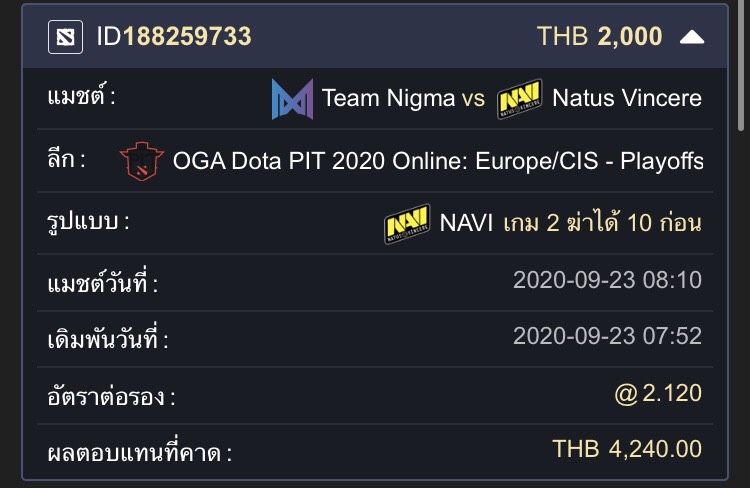This screenshot has width=750, height=488.
Task: Click the THB 2,000 stake amount
Action: [x=599, y=36]
